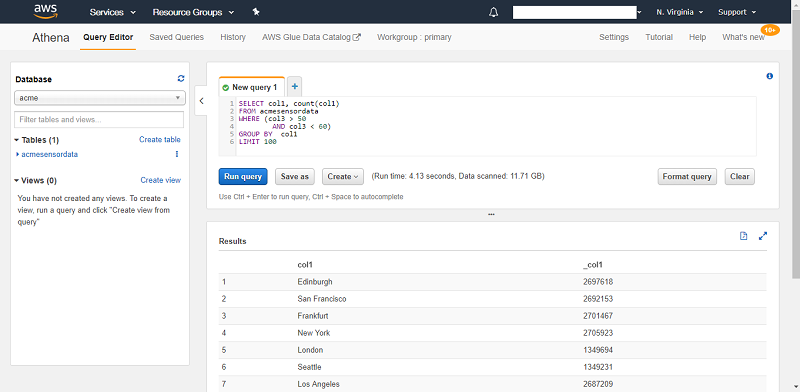The height and width of the screenshot is (392, 800).
Task: Open Workgroup : primary tab
Action: click(x=414, y=37)
